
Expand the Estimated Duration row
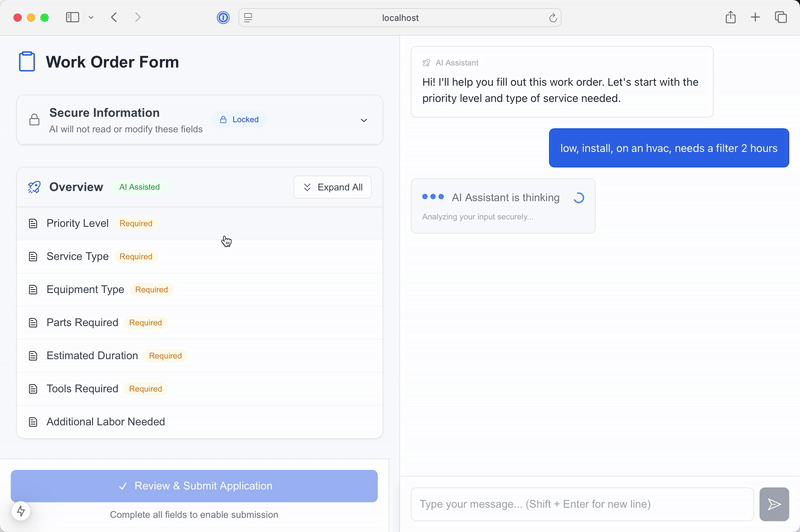199,356
